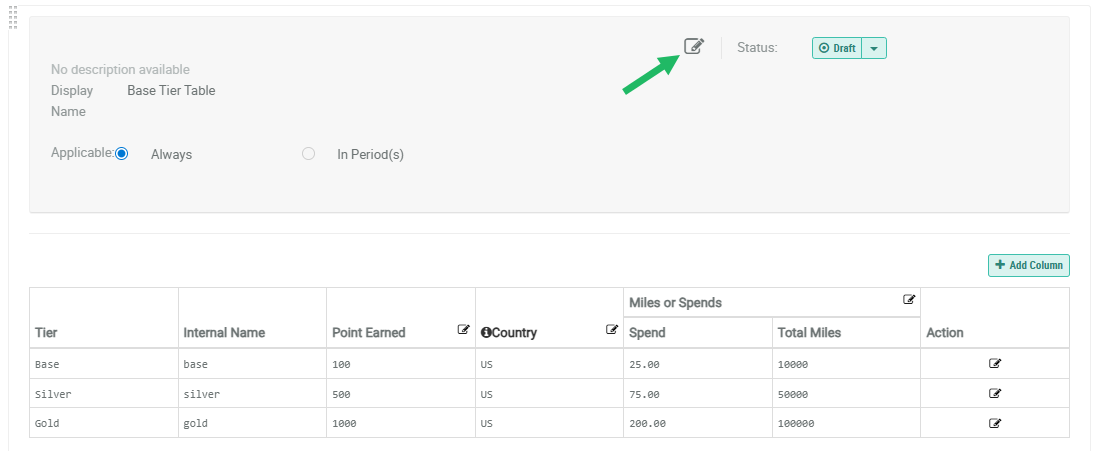
Task: Click the Total Miles column header
Action: [809, 333]
